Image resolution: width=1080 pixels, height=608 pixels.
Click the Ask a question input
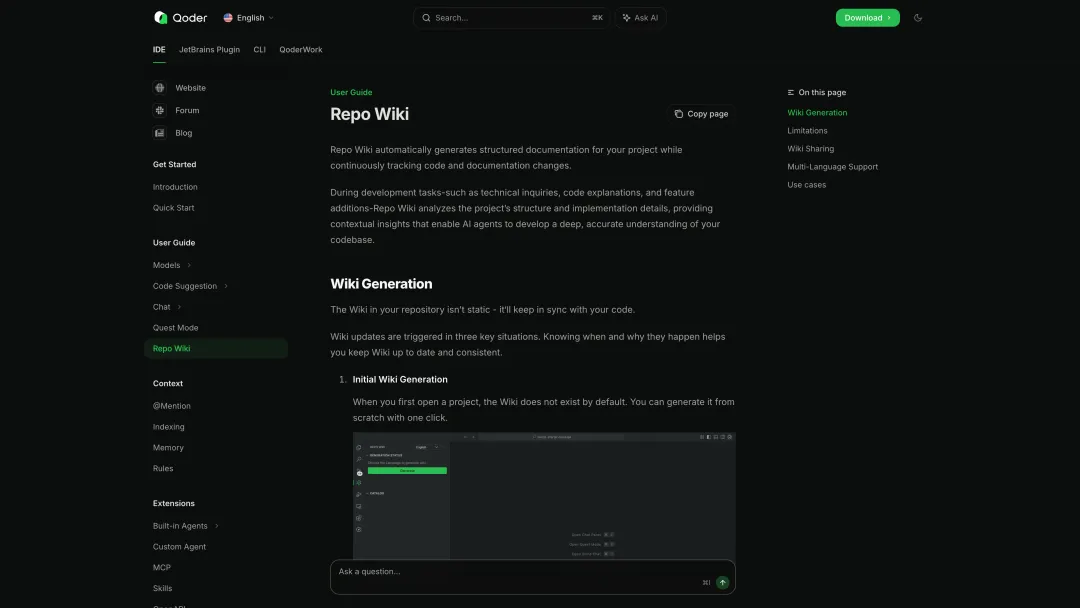(x=532, y=577)
